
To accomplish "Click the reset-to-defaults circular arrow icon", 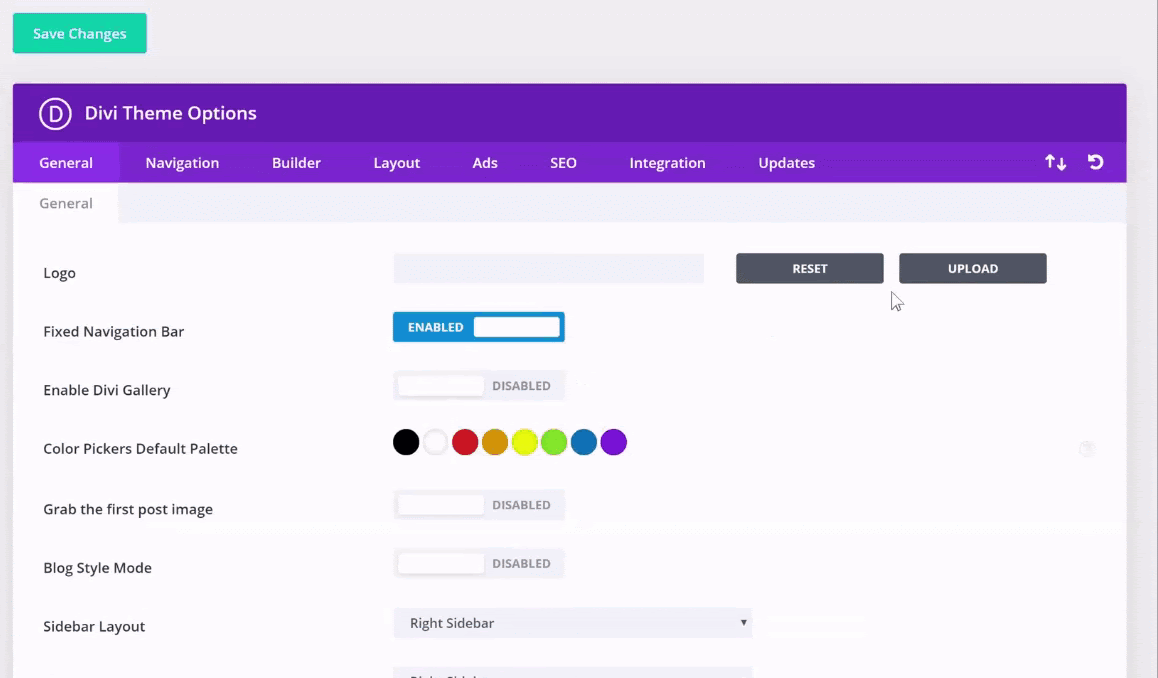I will (1095, 162).
